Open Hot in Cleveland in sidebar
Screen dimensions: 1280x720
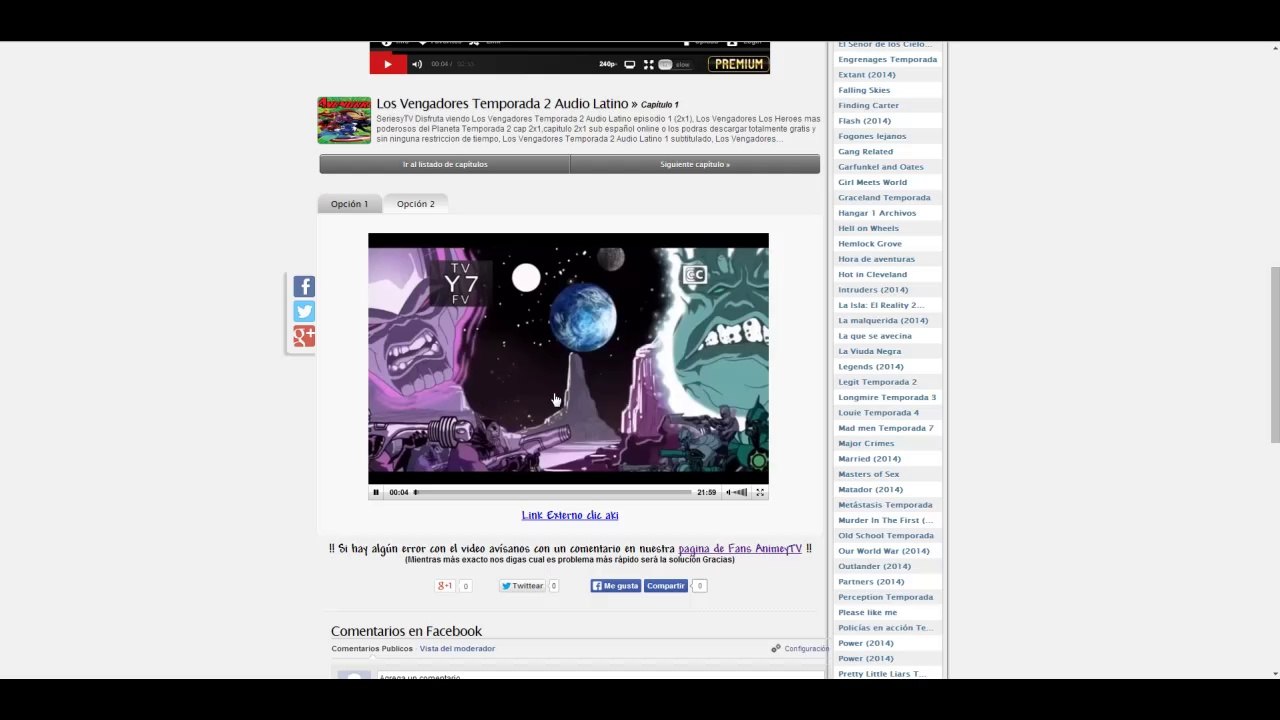pyautogui.click(x=873, y=274)
